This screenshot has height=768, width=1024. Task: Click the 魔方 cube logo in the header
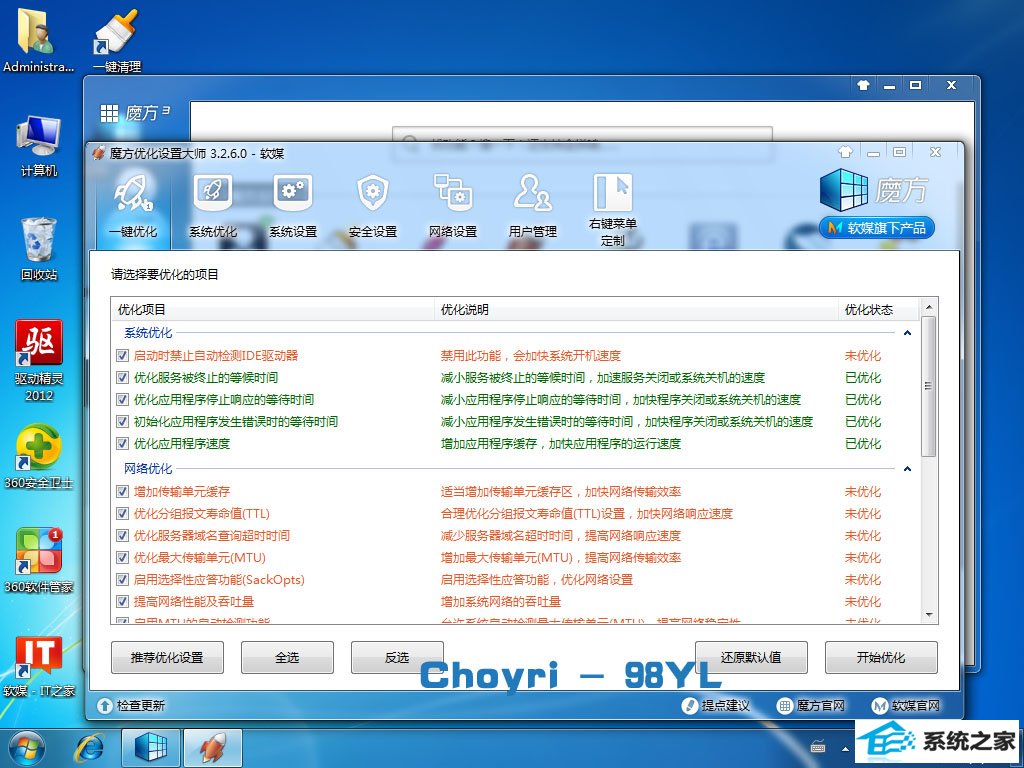[x=844, y=190]
